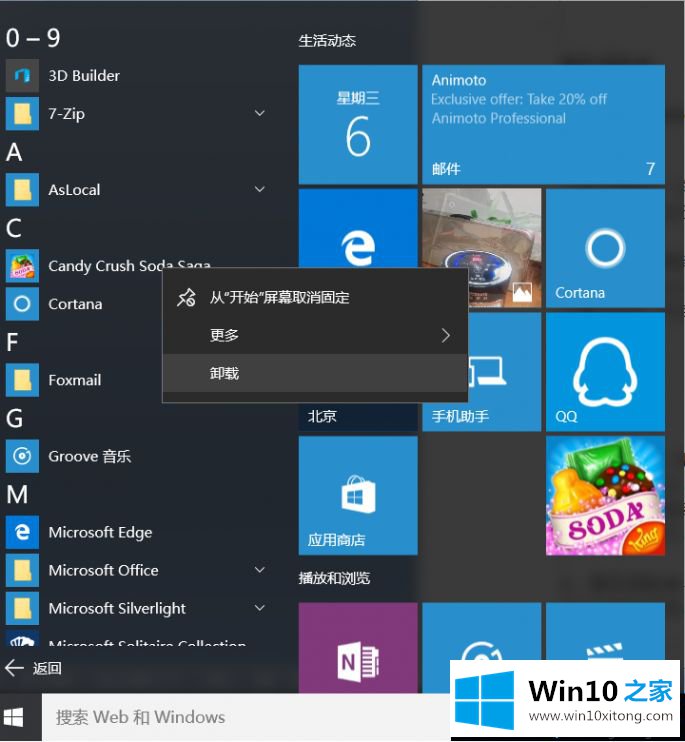Click the letter G section header
The height and width of the screenshot is (742, 685).
point(15,418)
